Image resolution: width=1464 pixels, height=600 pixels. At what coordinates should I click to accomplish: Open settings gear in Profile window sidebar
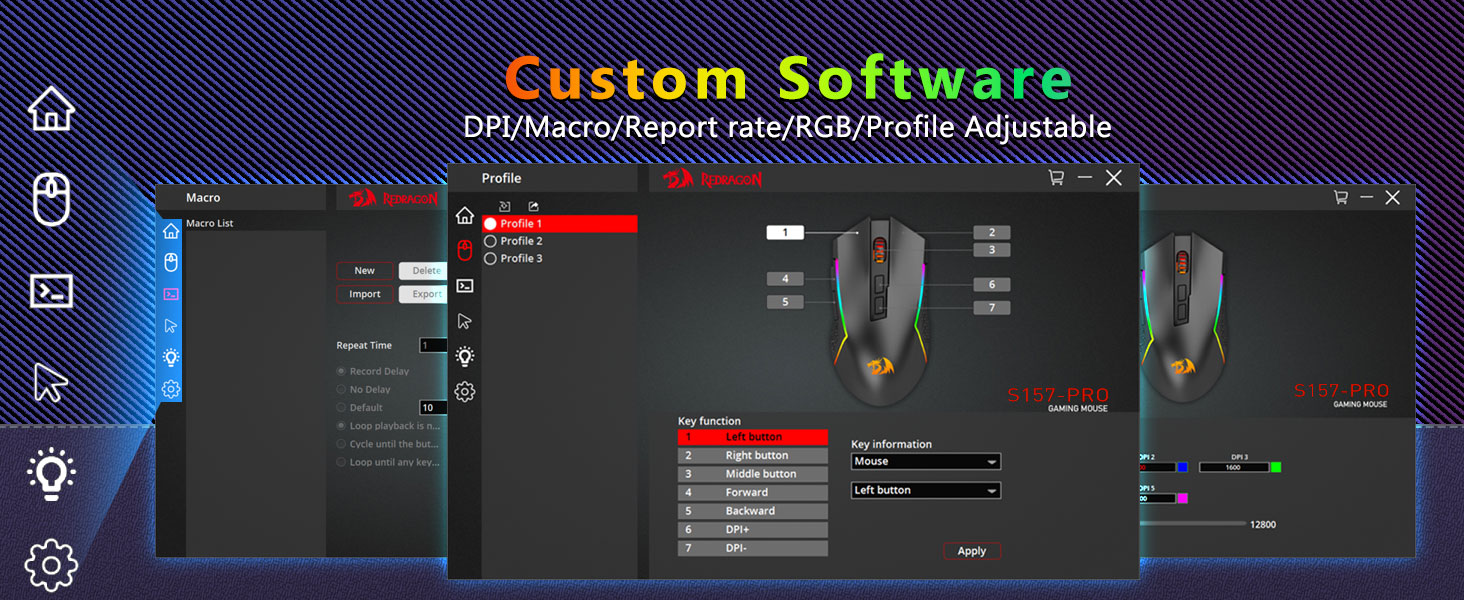[x=464, y=392]
